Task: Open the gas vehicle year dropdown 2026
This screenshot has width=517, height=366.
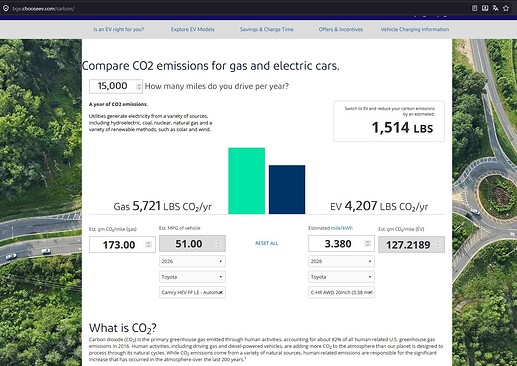Action: (192, 261)
